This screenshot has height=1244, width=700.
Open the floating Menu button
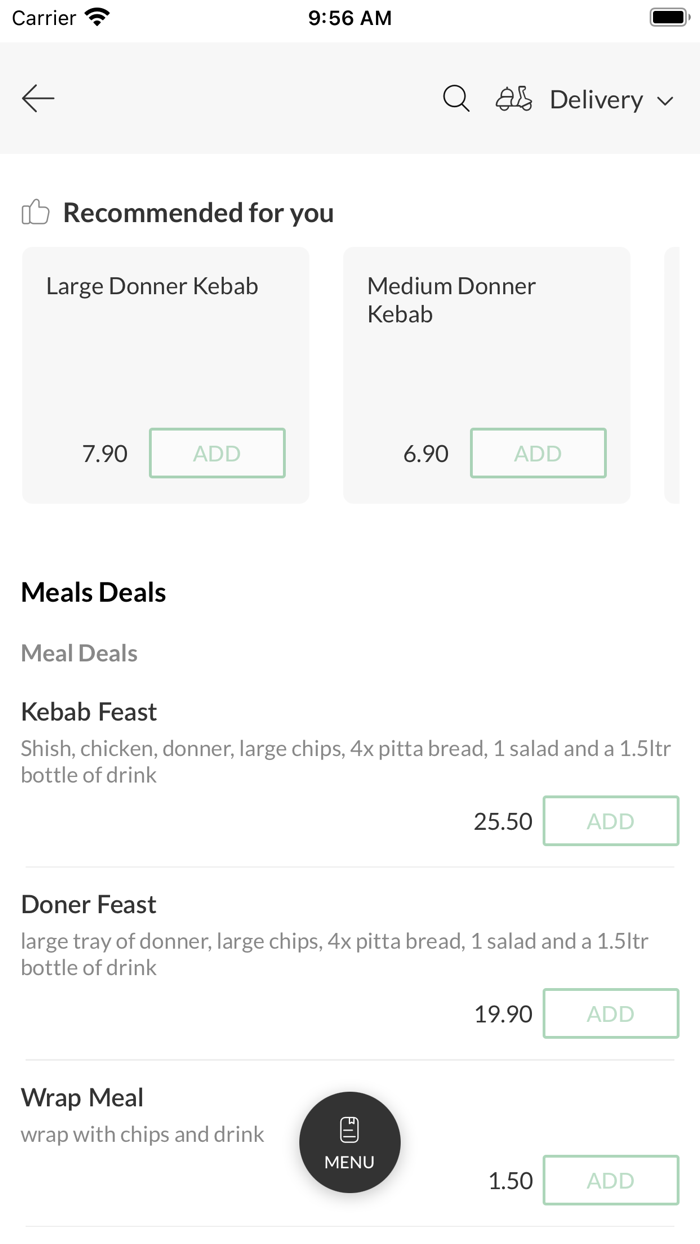coord(350,1142)
